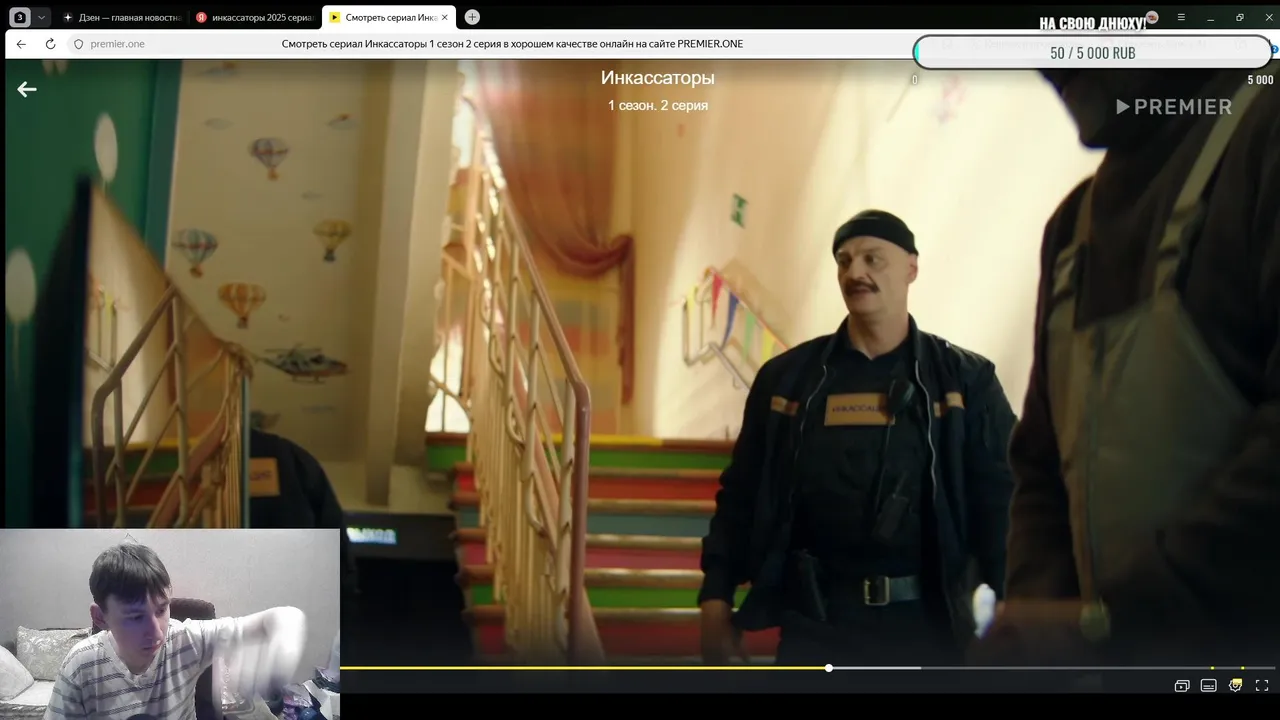Click the '1 сезон. 2 серия' label

658,105
